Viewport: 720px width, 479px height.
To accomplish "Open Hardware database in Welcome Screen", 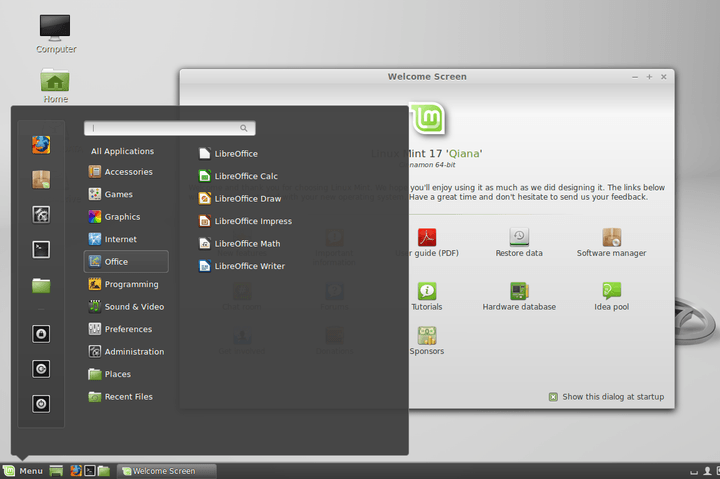I will pos(519,297).
